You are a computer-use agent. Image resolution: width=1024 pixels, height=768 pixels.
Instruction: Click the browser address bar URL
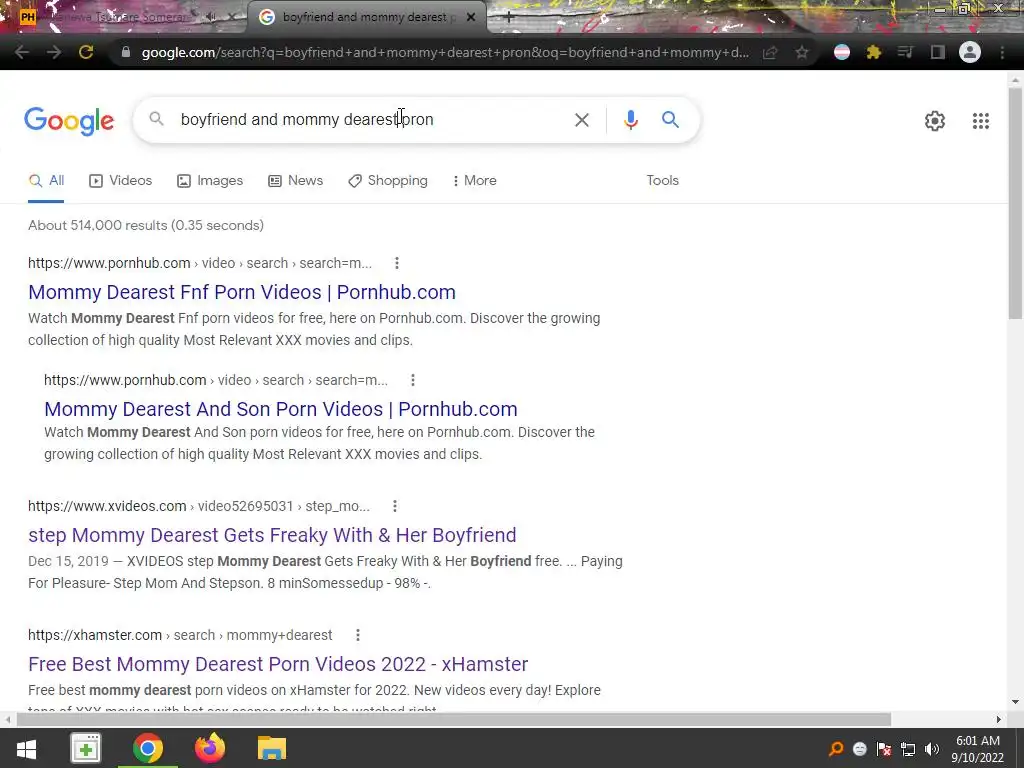(445, 52)
